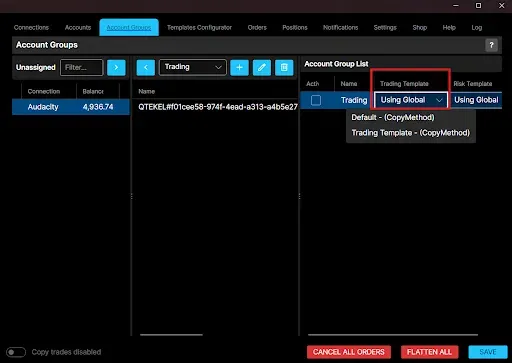Image resolution: width=512 pixels, height=363 pixels.
Task: Select the Audacity connection row
Action: pos(71,107)
